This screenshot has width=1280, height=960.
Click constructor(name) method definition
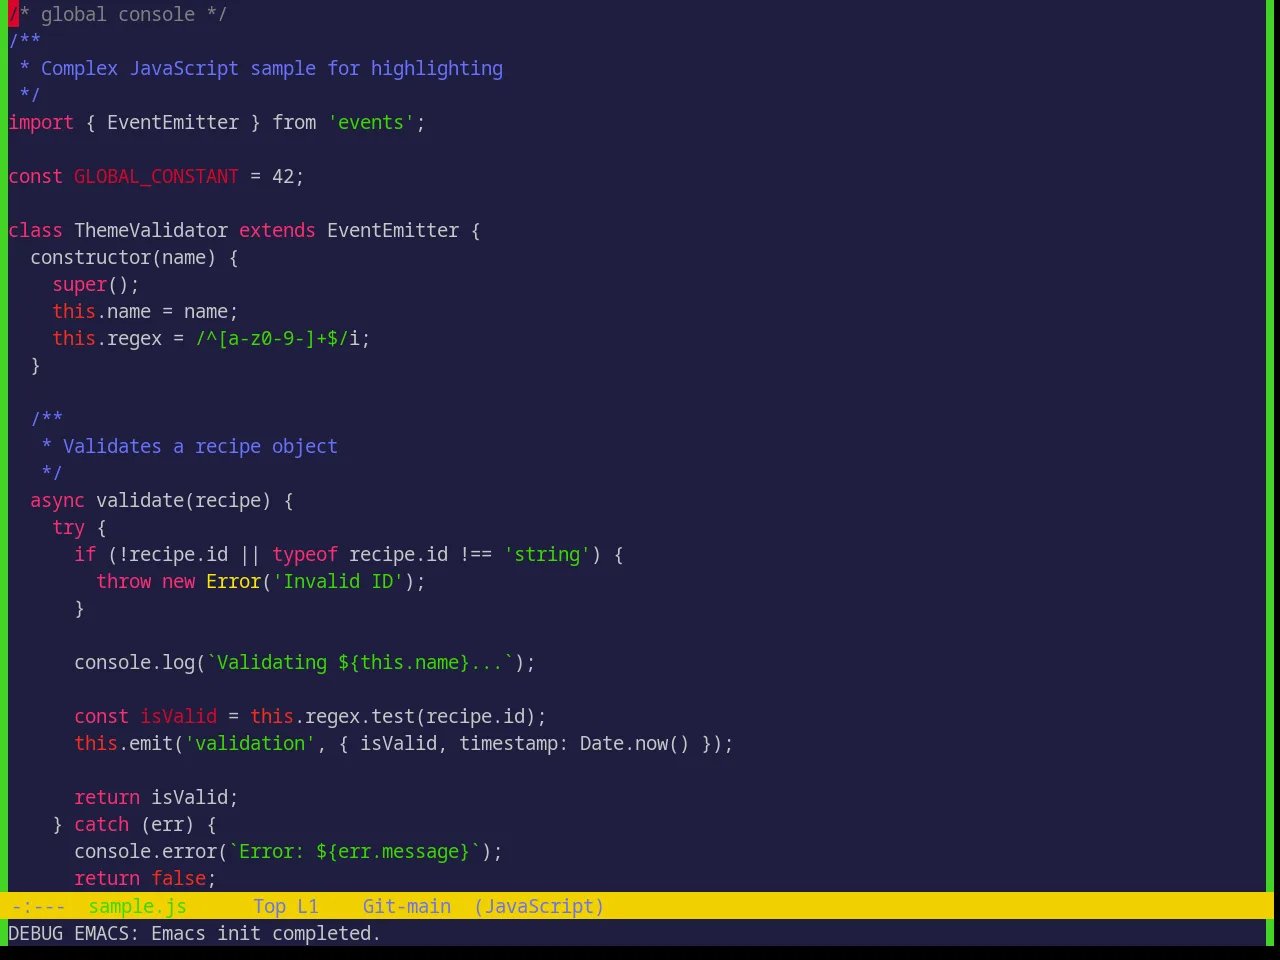click(x=123, y=257)
